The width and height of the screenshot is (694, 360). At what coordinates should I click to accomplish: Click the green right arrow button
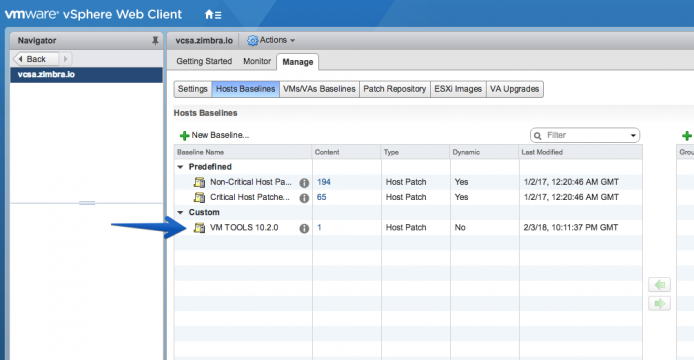659,303
